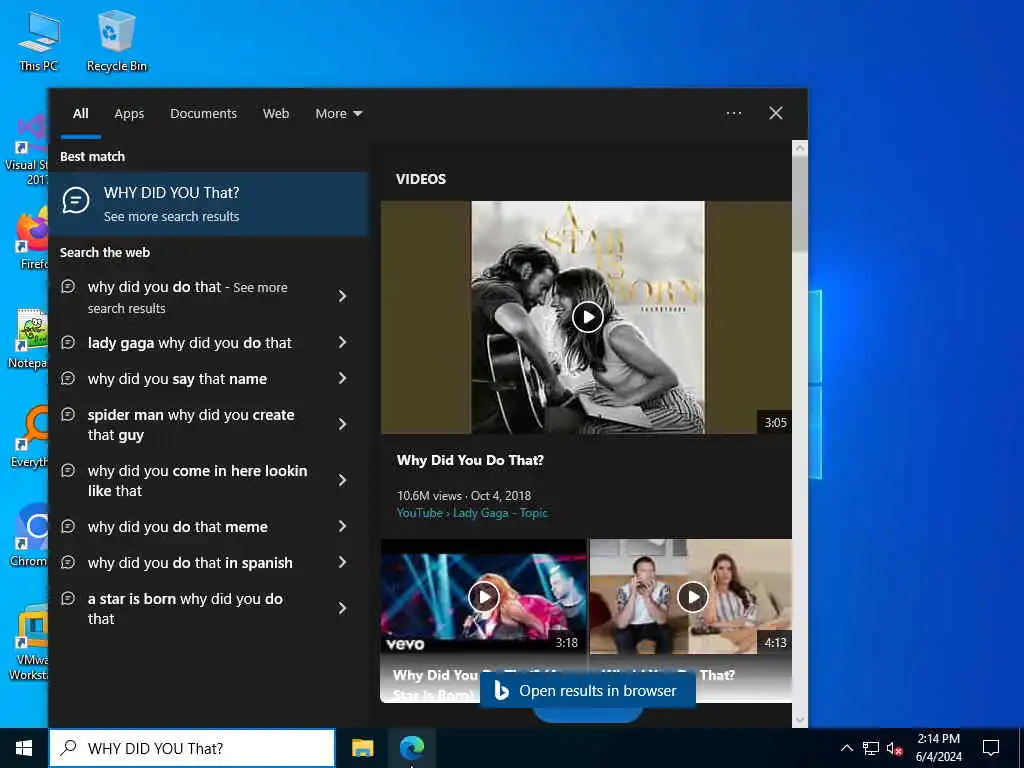The height and width of the screenshot is (768, 1024).
Task: Launch Microsoft Edge from taskbar
Action: tap(411, 748)
